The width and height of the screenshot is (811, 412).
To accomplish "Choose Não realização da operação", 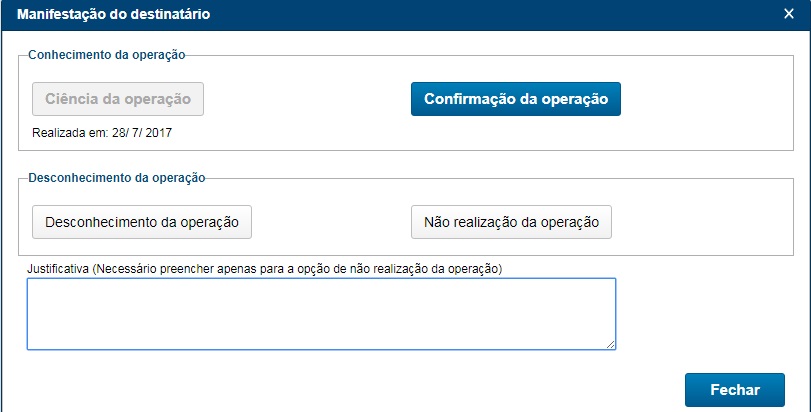I will point(510,222).
